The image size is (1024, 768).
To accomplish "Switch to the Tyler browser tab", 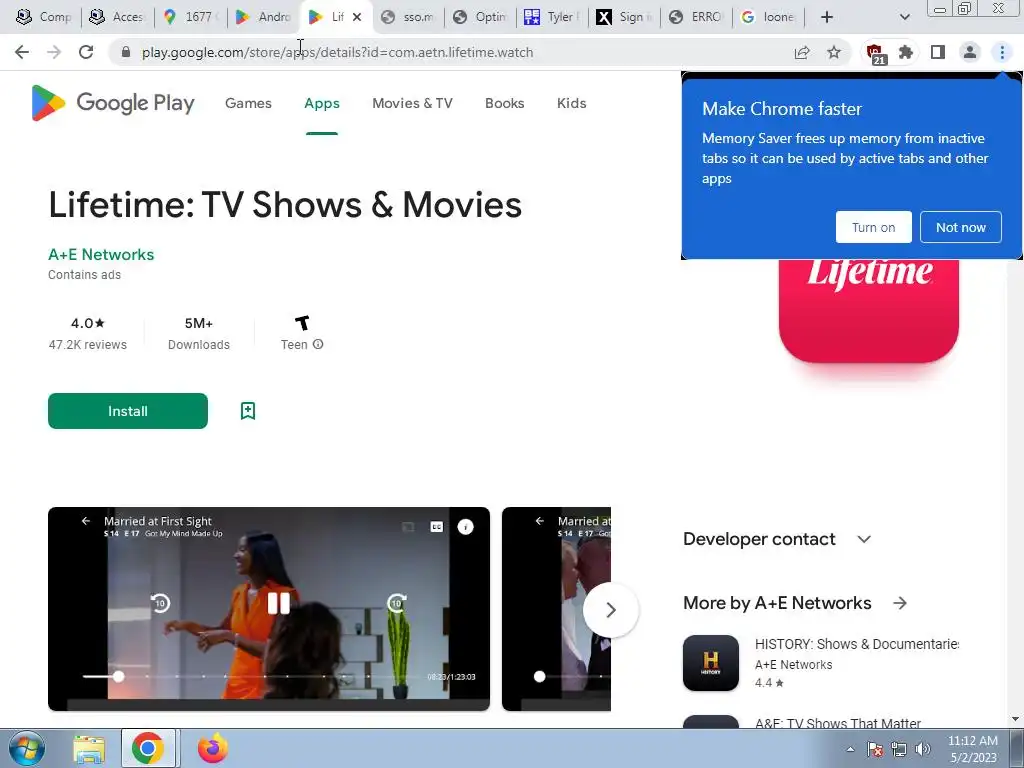I will click(x=551, y=17).
